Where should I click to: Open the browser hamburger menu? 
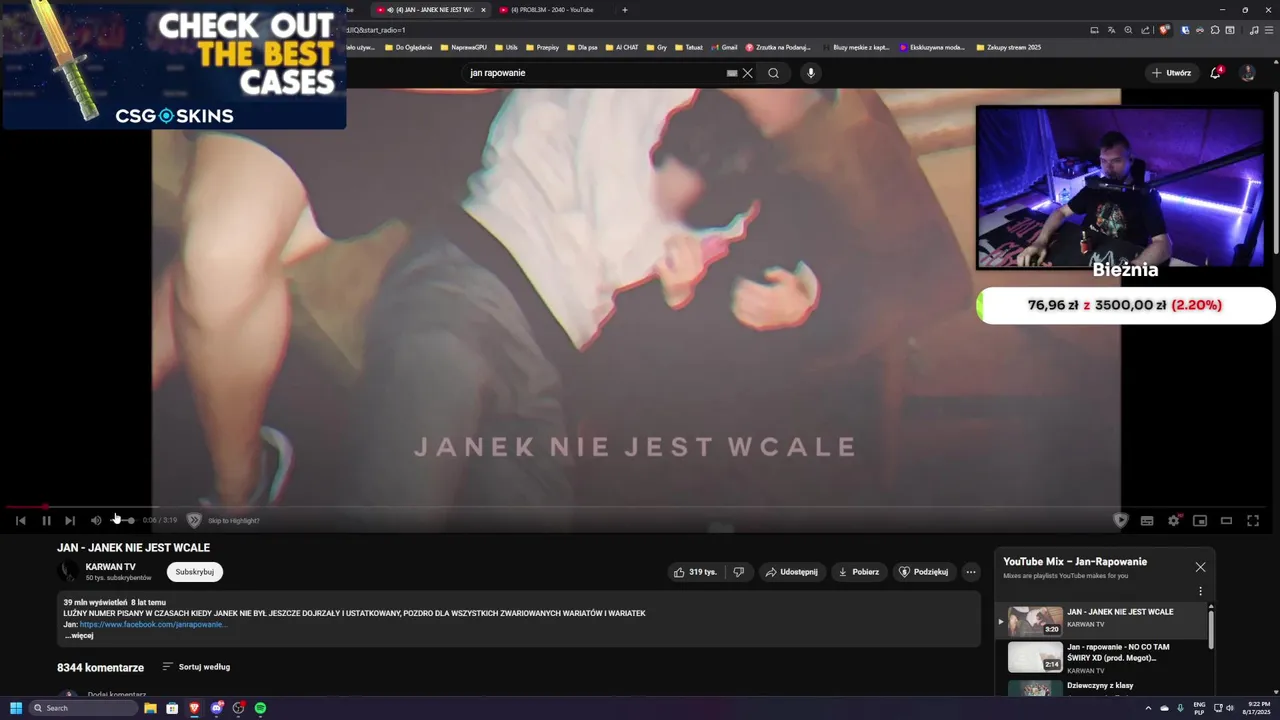click(x=1268, y=30)
